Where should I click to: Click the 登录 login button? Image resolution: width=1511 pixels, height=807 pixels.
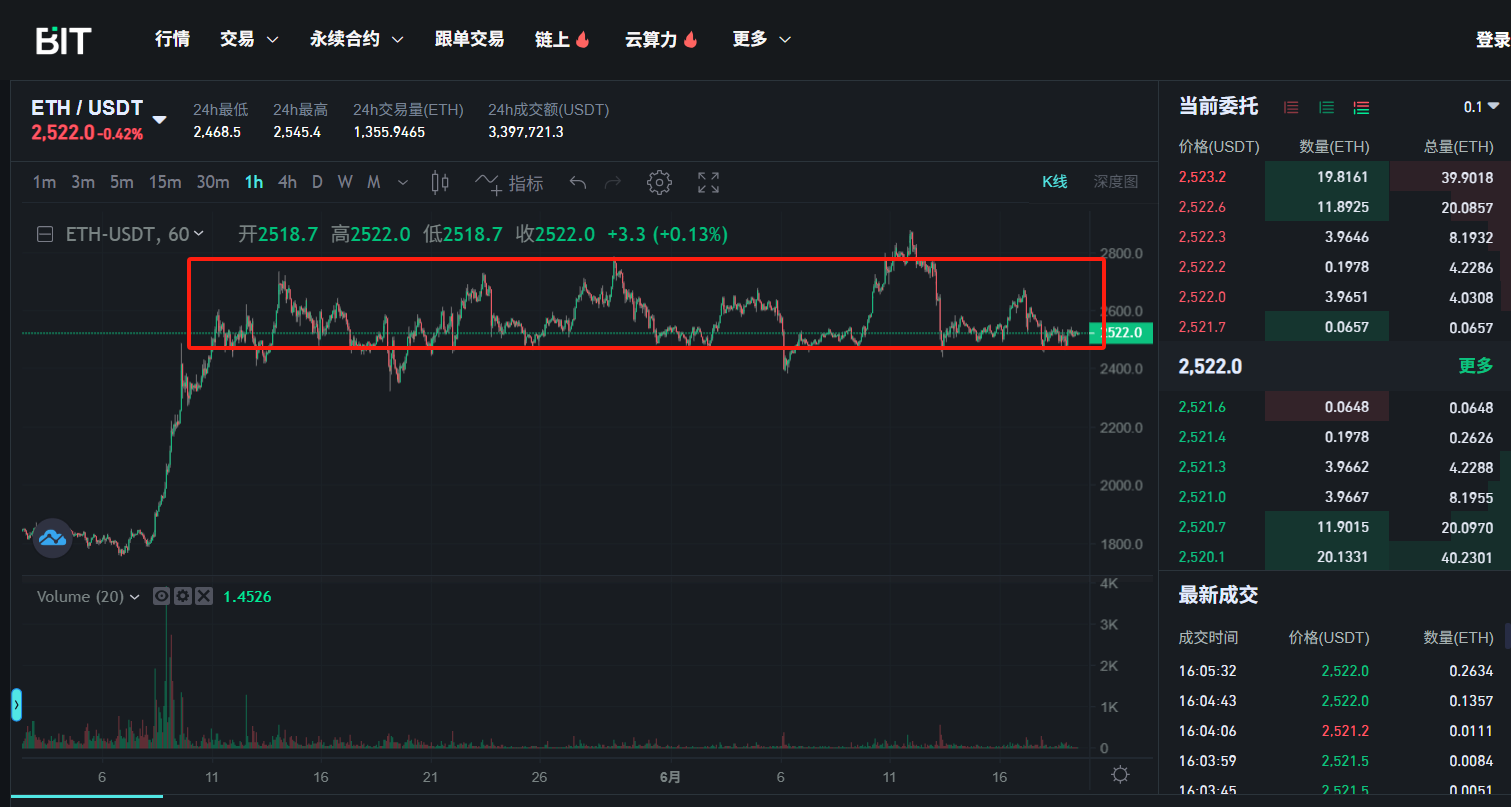[1492, 39]
